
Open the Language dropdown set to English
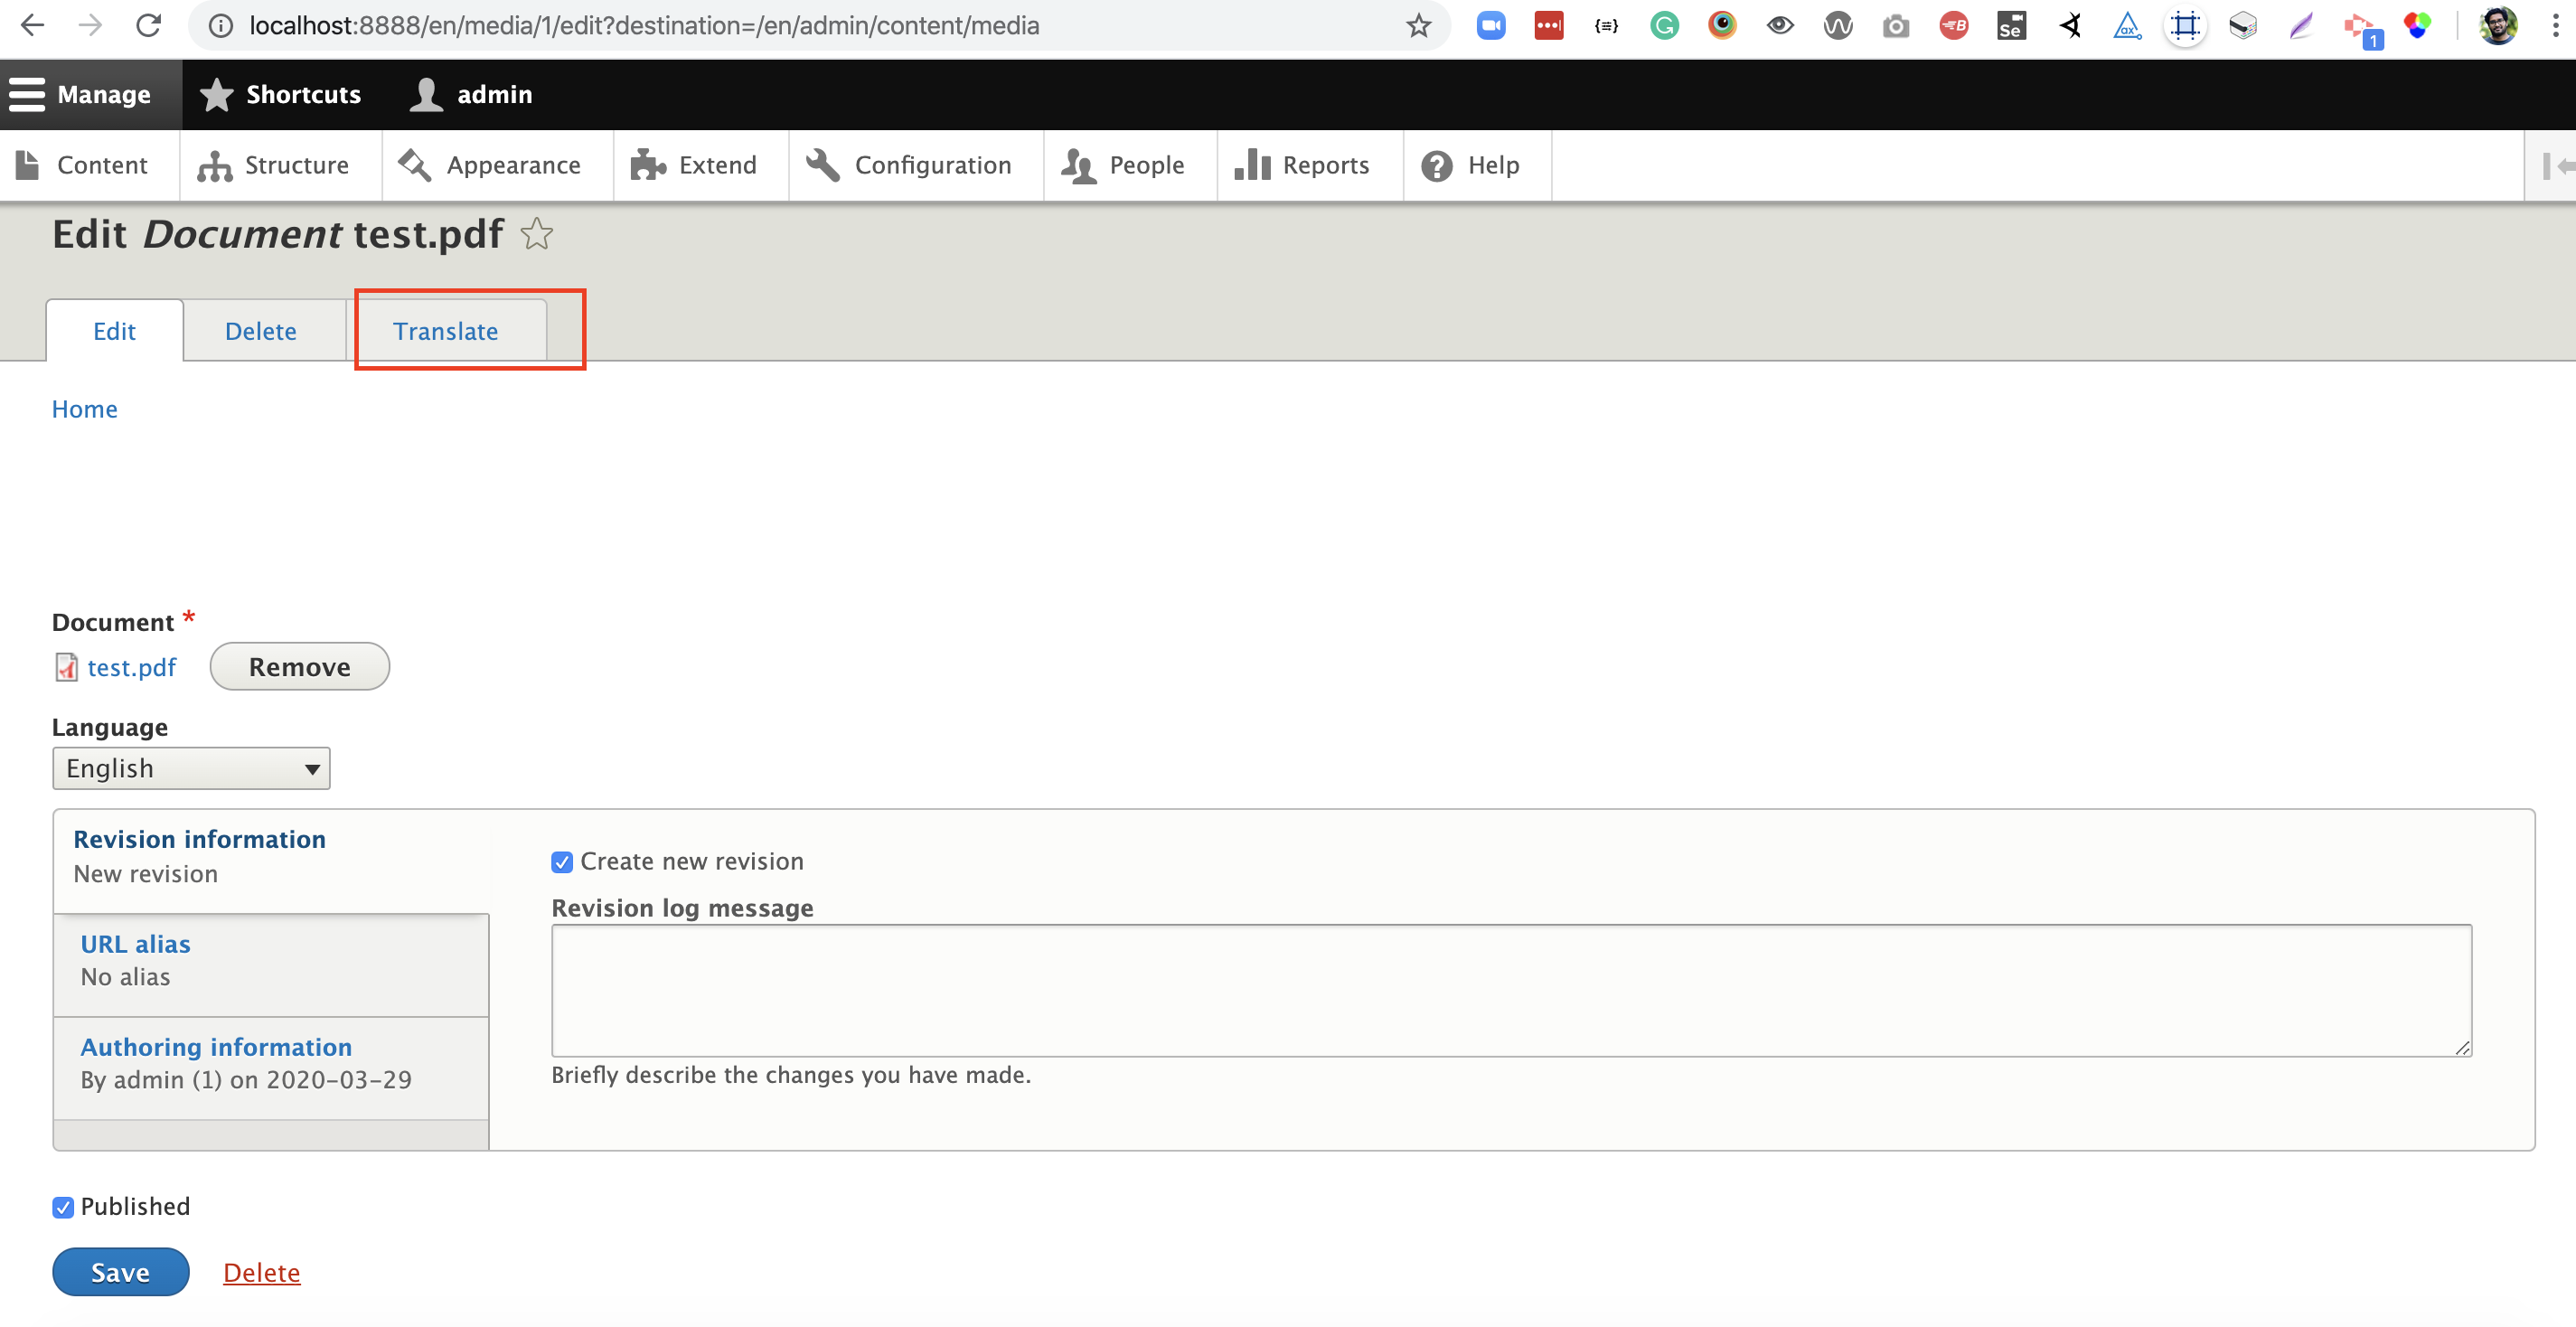pyautogui.click(x=190, y=768)
